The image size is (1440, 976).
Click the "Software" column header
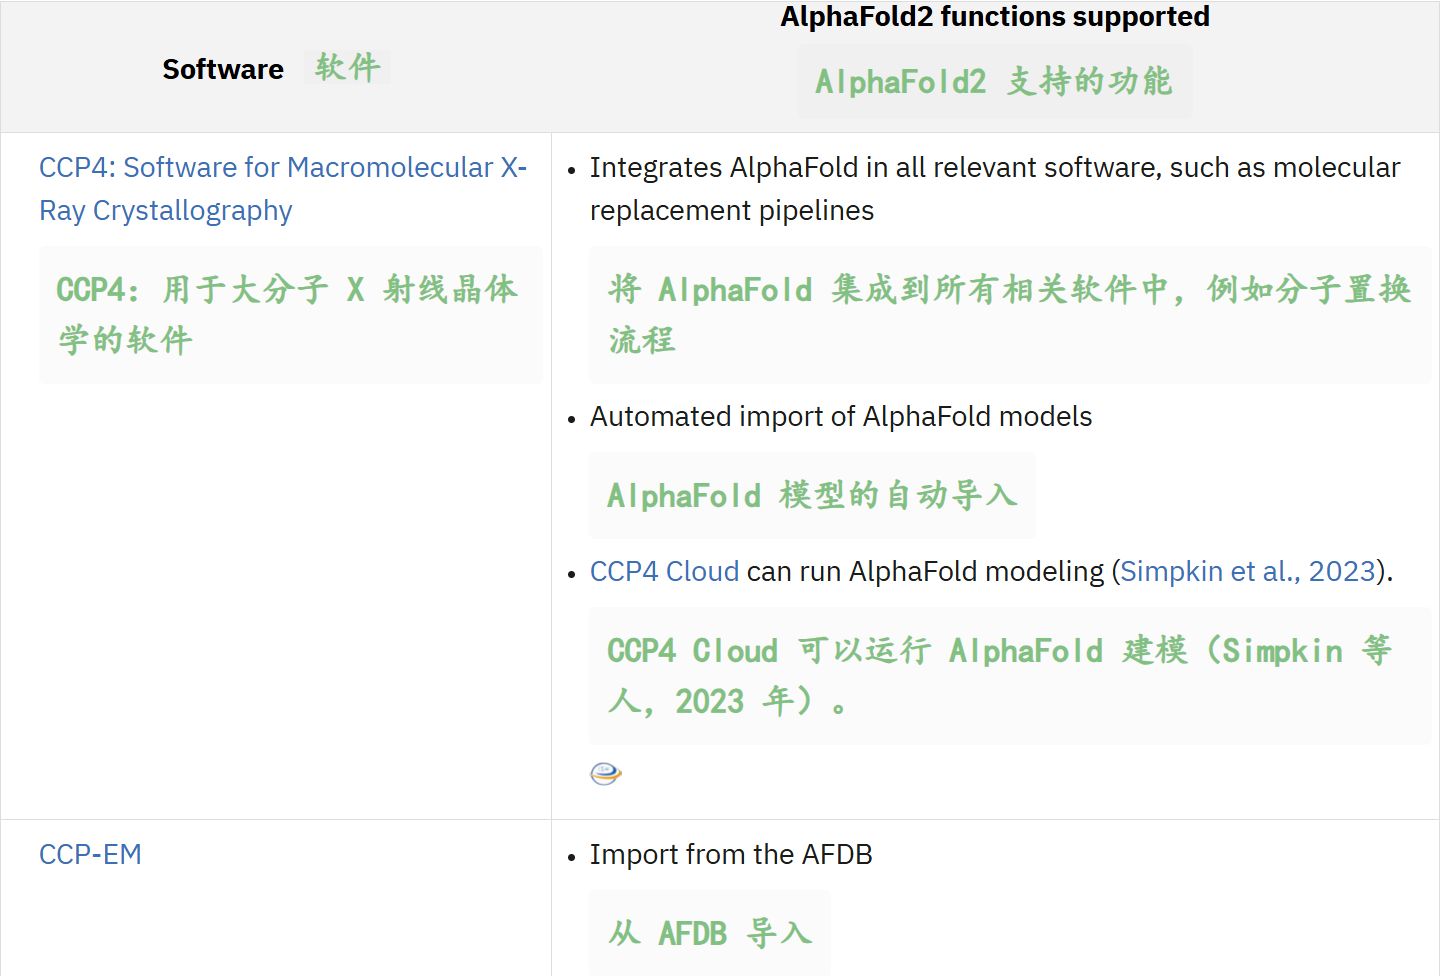point(223,69)
